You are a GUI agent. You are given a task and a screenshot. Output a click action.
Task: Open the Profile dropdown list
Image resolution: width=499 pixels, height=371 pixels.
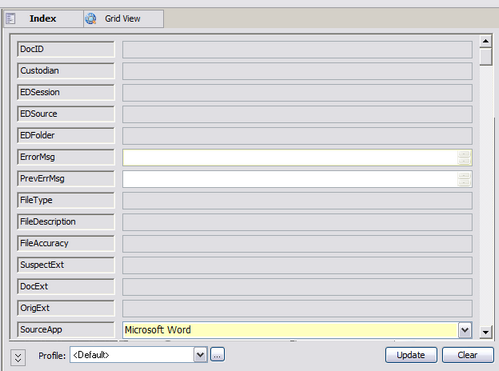[200, 355]
